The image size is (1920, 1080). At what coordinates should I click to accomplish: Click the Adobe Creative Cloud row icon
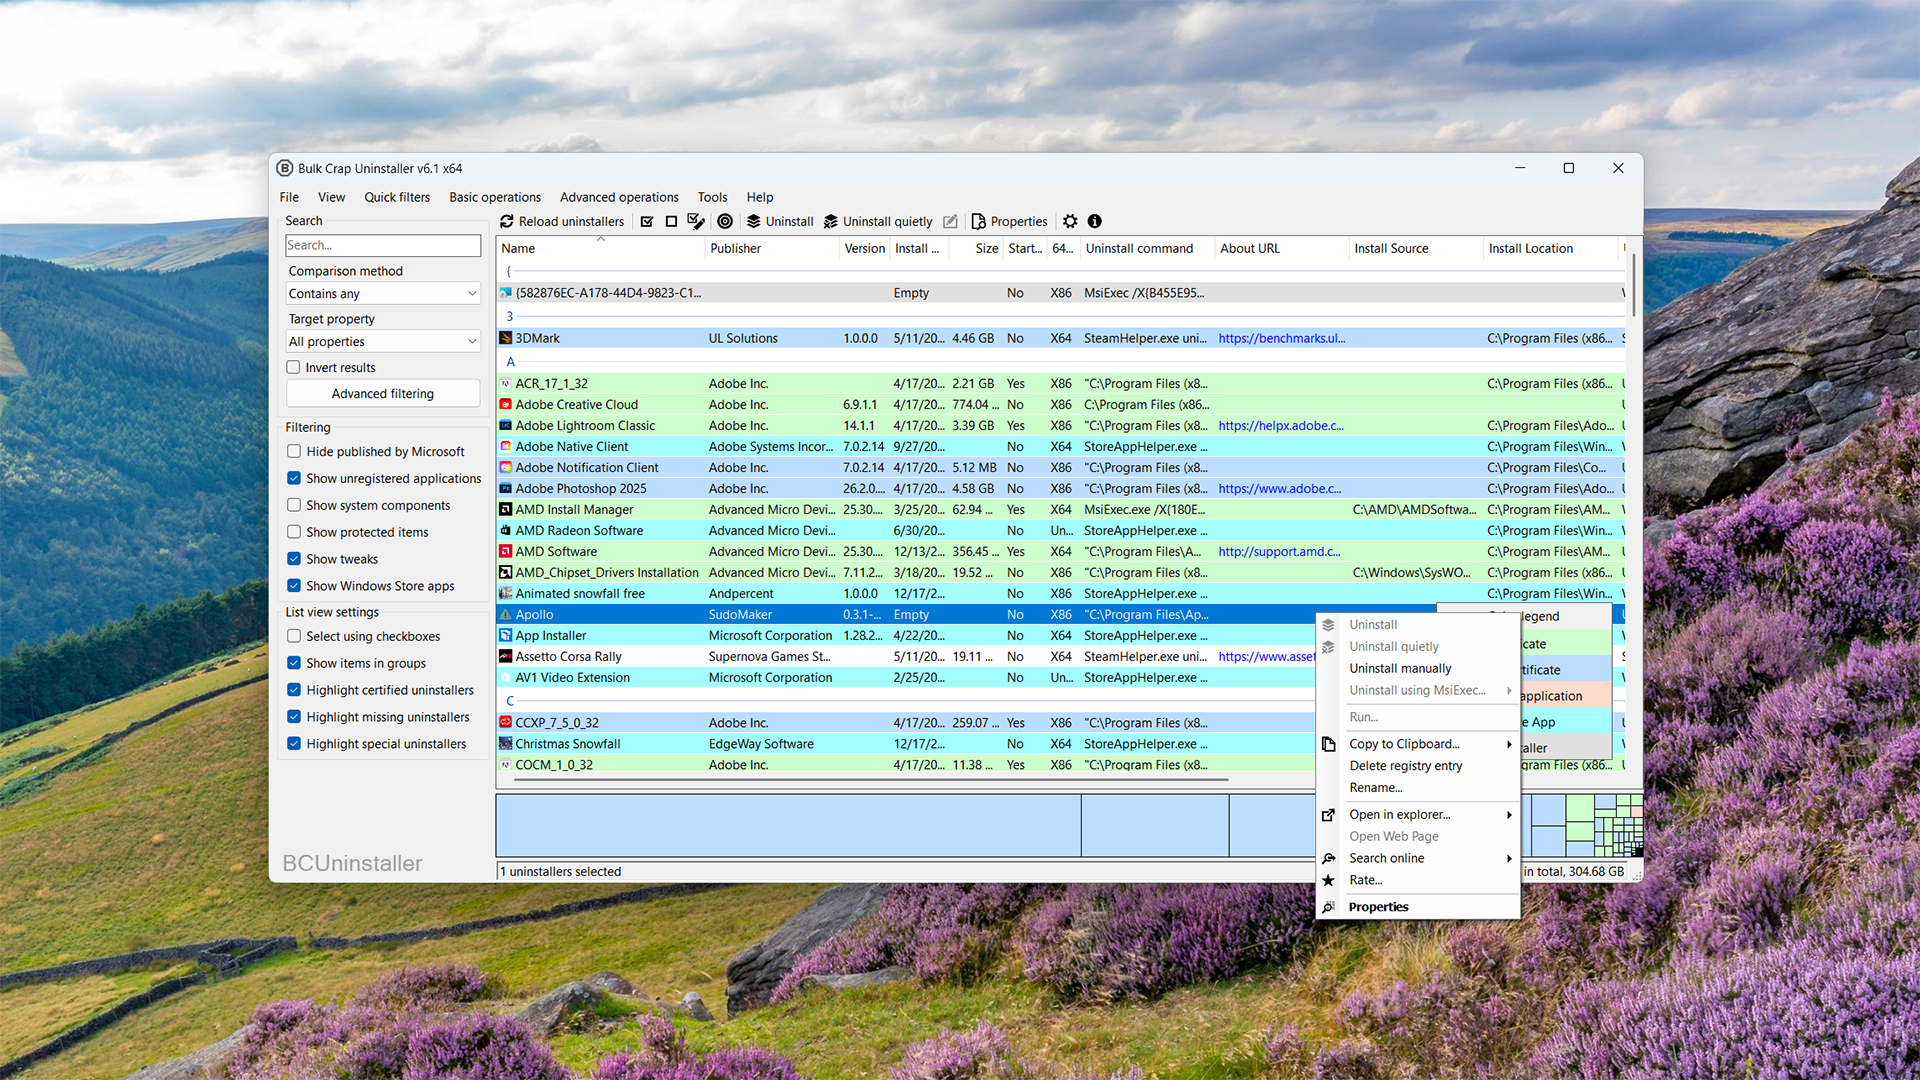click(506, 404)
